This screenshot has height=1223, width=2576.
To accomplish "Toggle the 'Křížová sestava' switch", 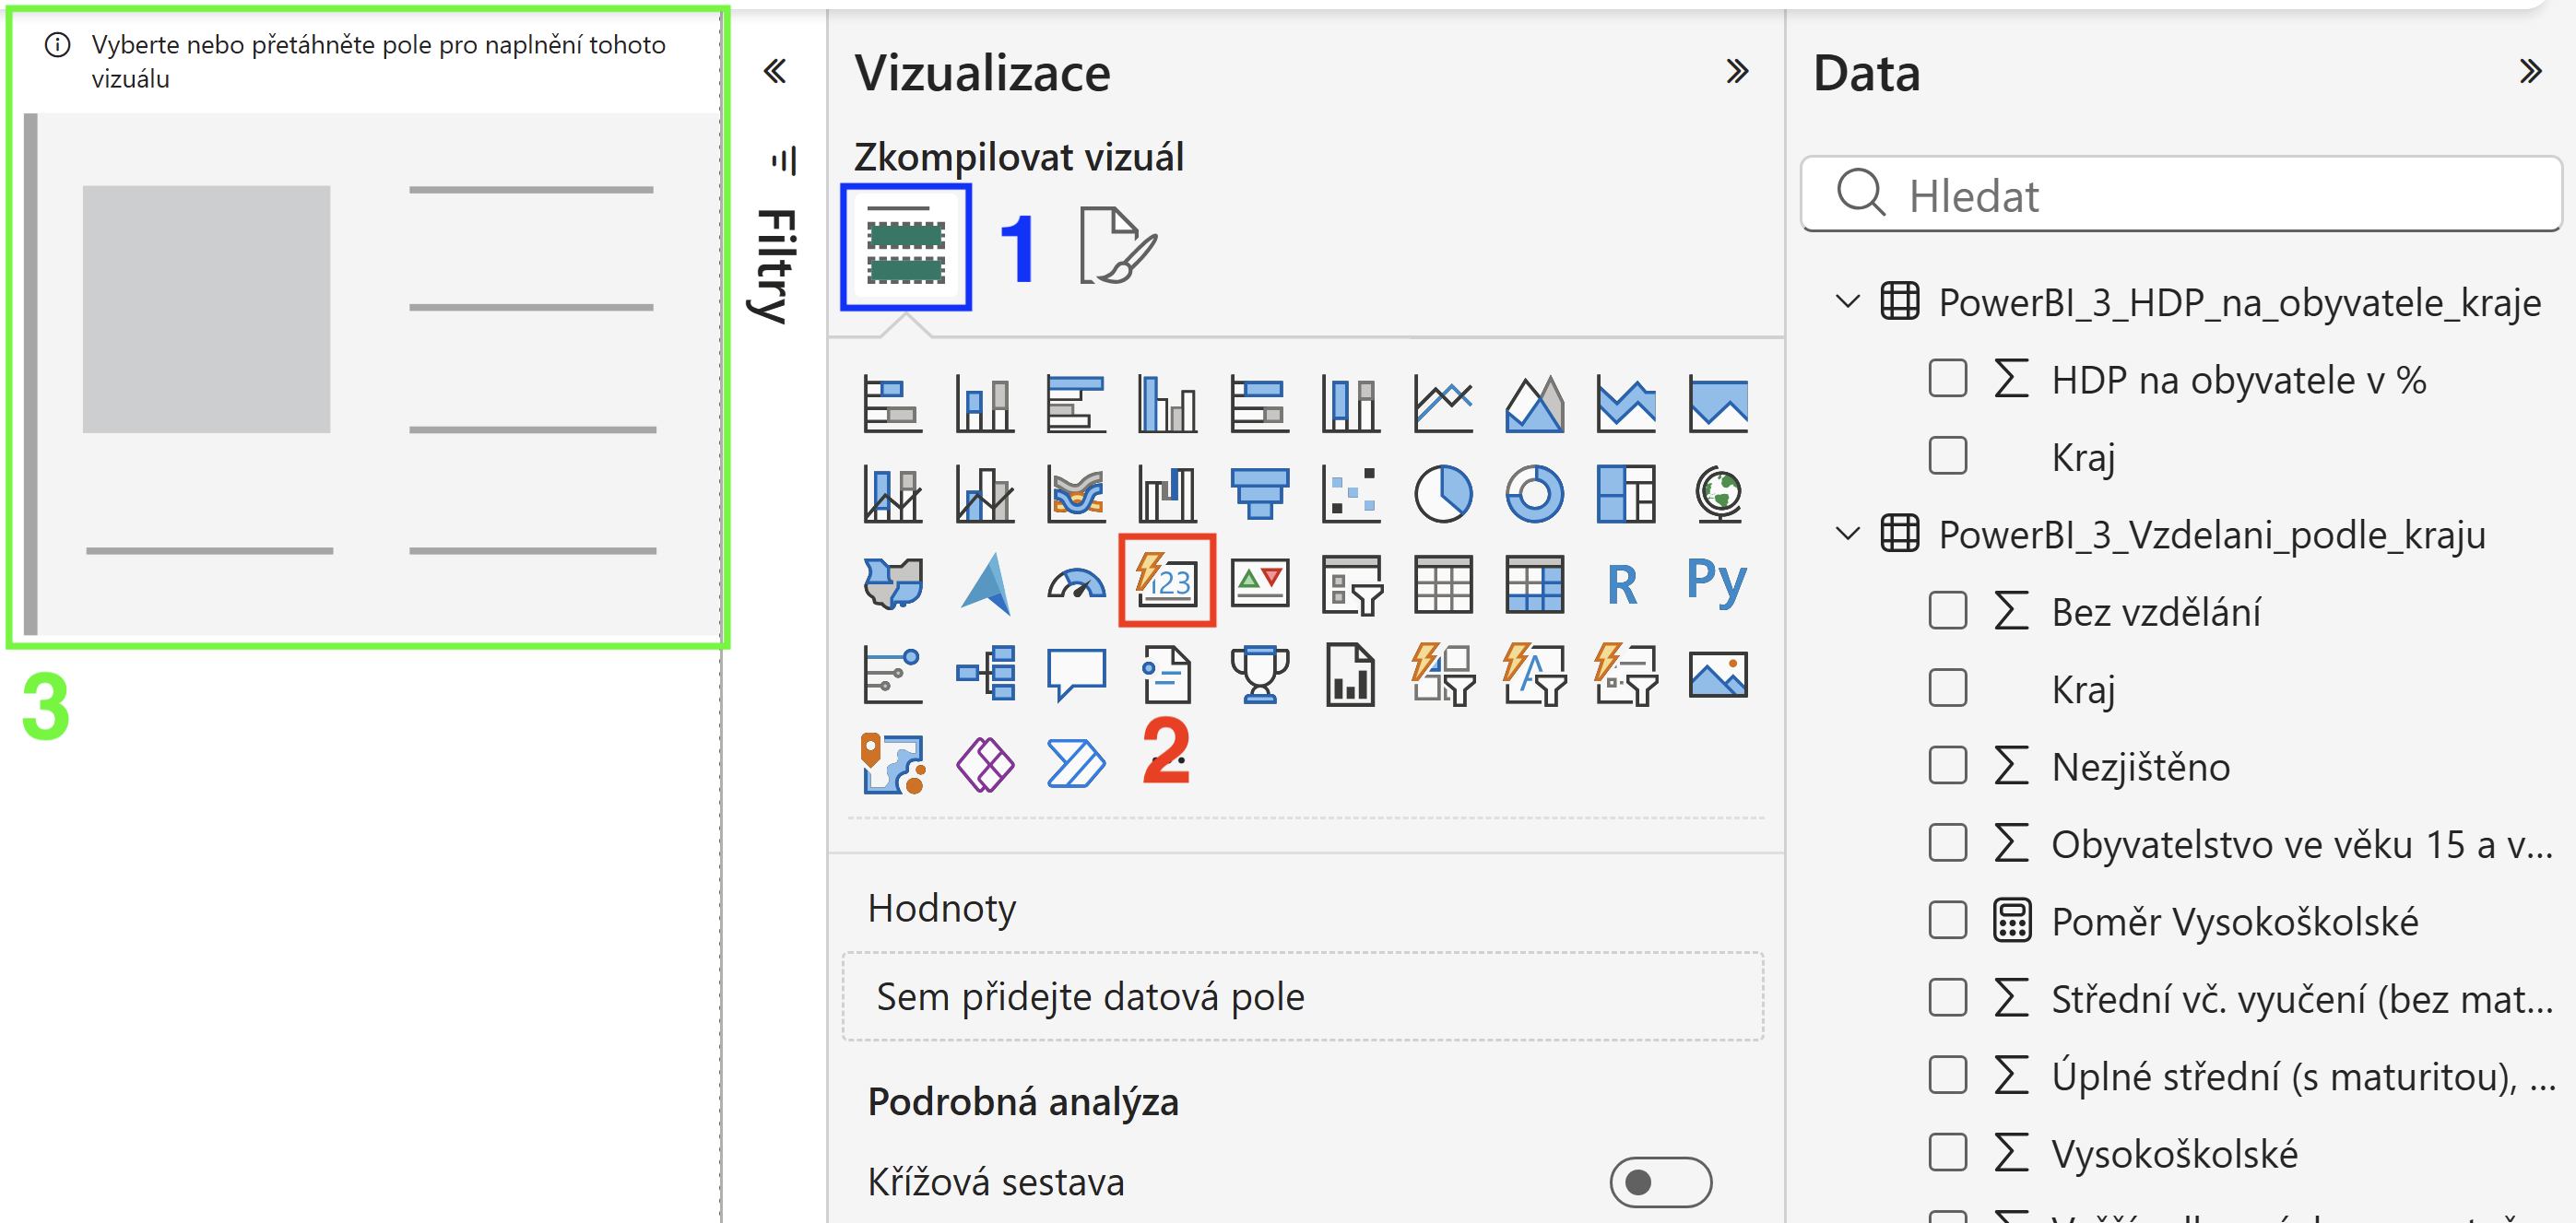I will pos(1660,1182).
